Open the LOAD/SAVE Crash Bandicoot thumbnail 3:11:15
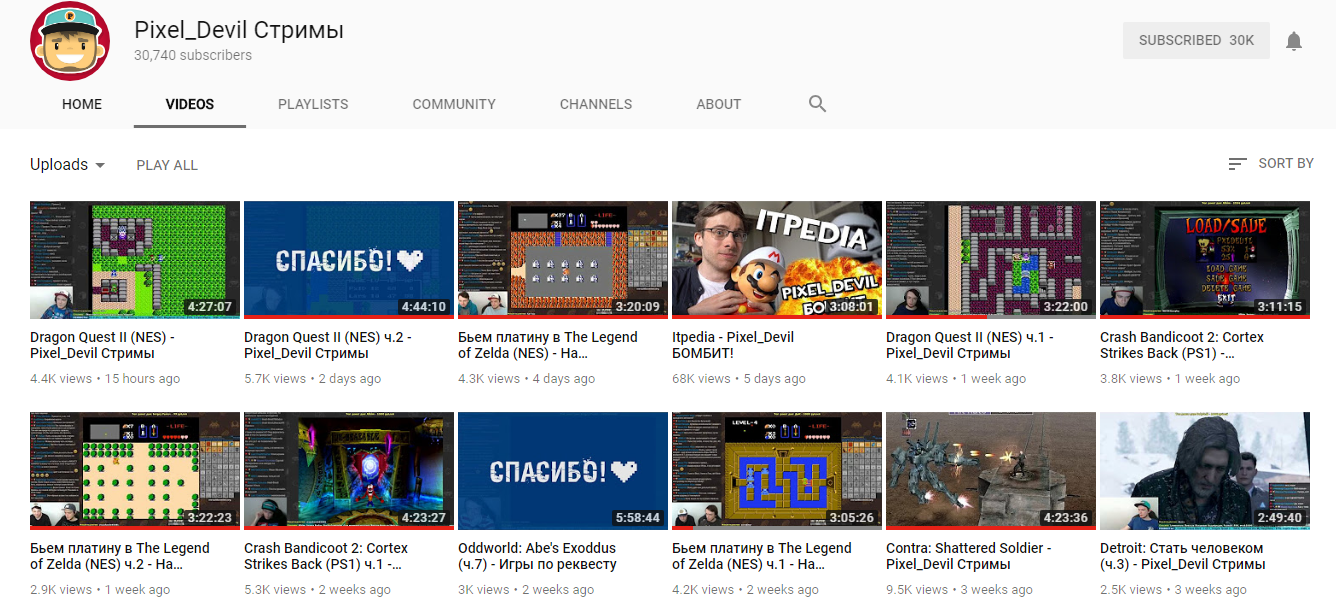This screenshot has width=1336, height=609. coord(1205,260)
